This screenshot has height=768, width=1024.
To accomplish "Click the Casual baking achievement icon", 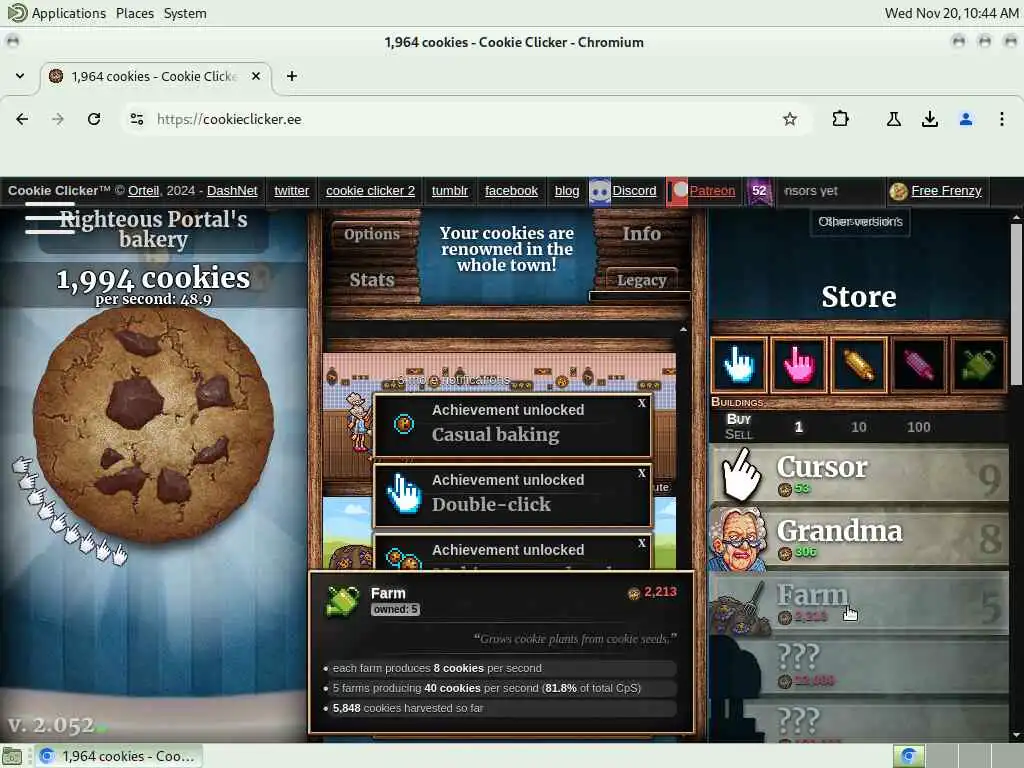I will coord(404,424).
